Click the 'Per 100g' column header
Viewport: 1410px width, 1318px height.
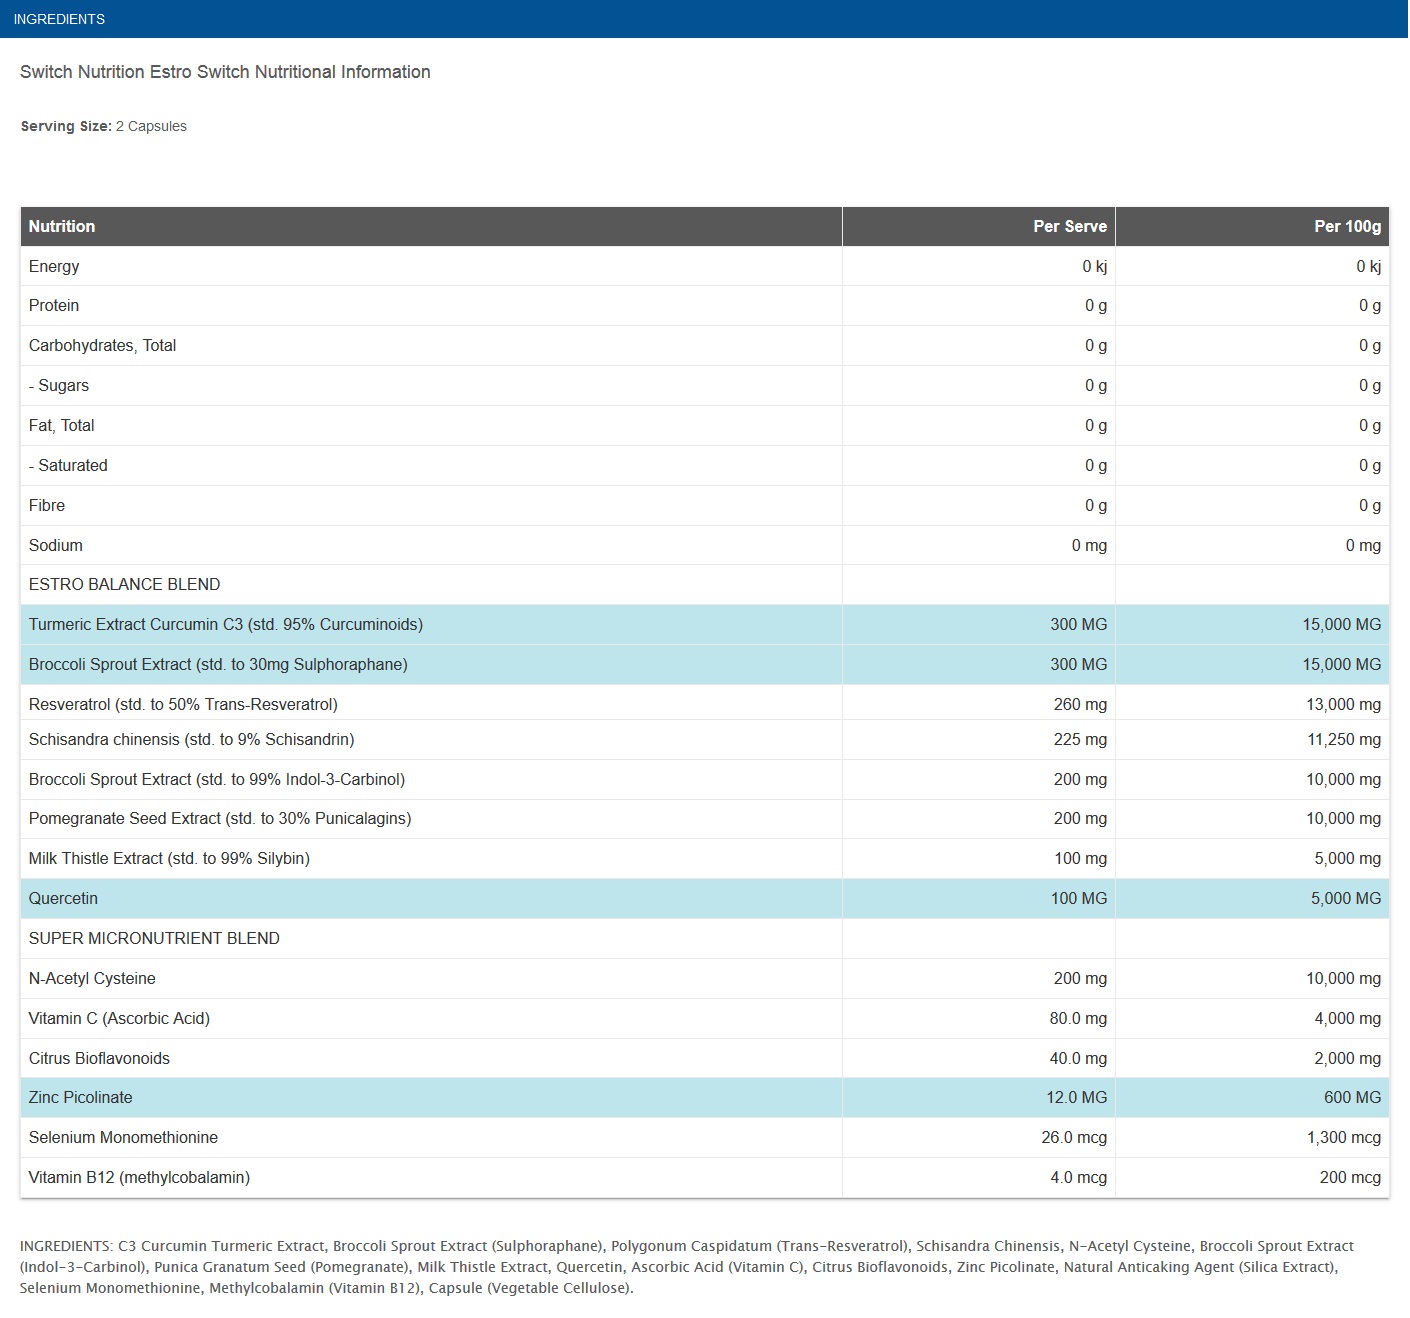tap(1252, 226)
